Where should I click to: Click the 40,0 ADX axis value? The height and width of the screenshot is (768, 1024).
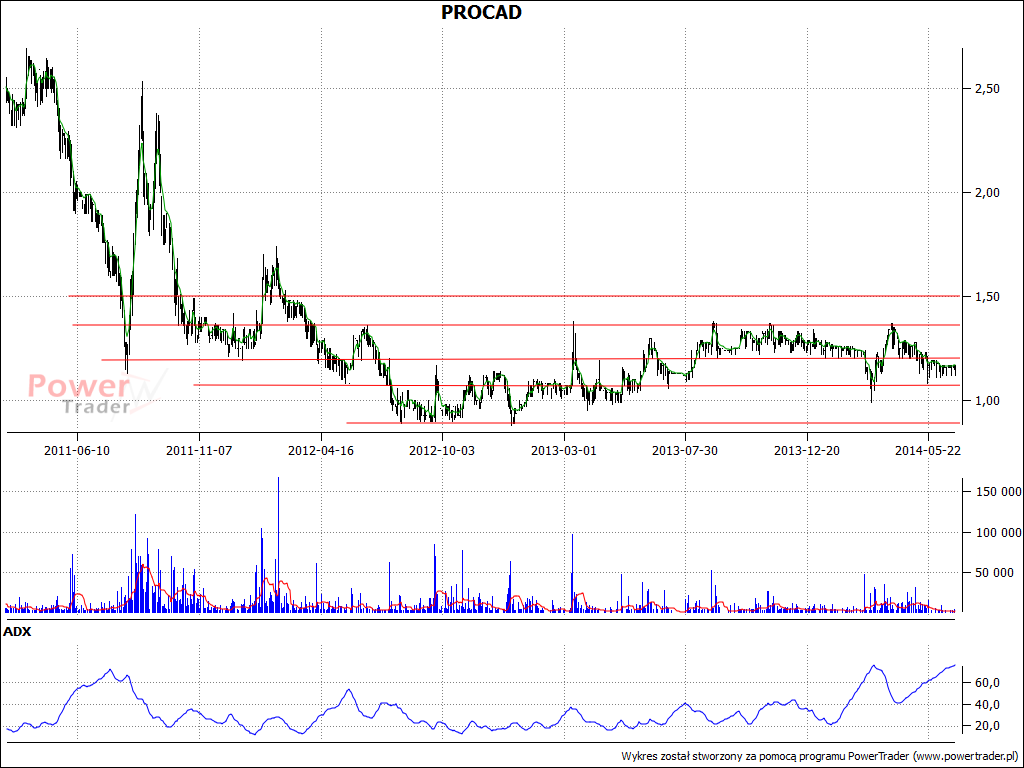(987, 705)
